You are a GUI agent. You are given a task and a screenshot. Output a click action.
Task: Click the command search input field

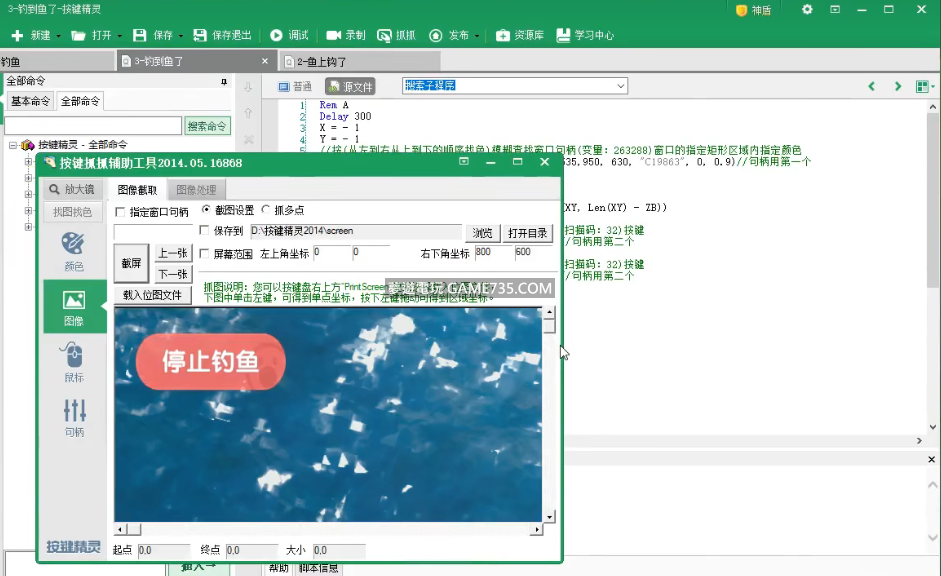93,126
